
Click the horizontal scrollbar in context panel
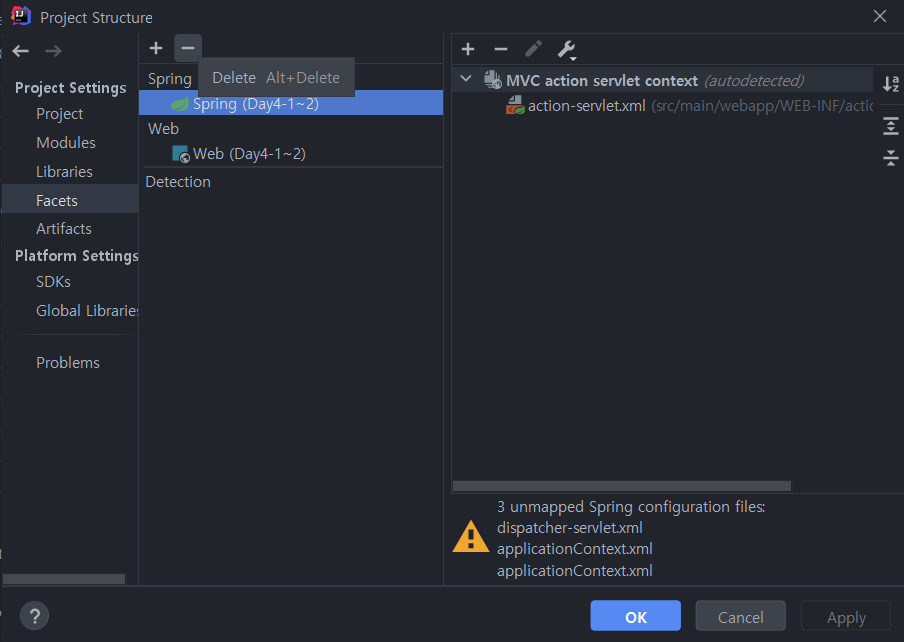pos(622,486)
